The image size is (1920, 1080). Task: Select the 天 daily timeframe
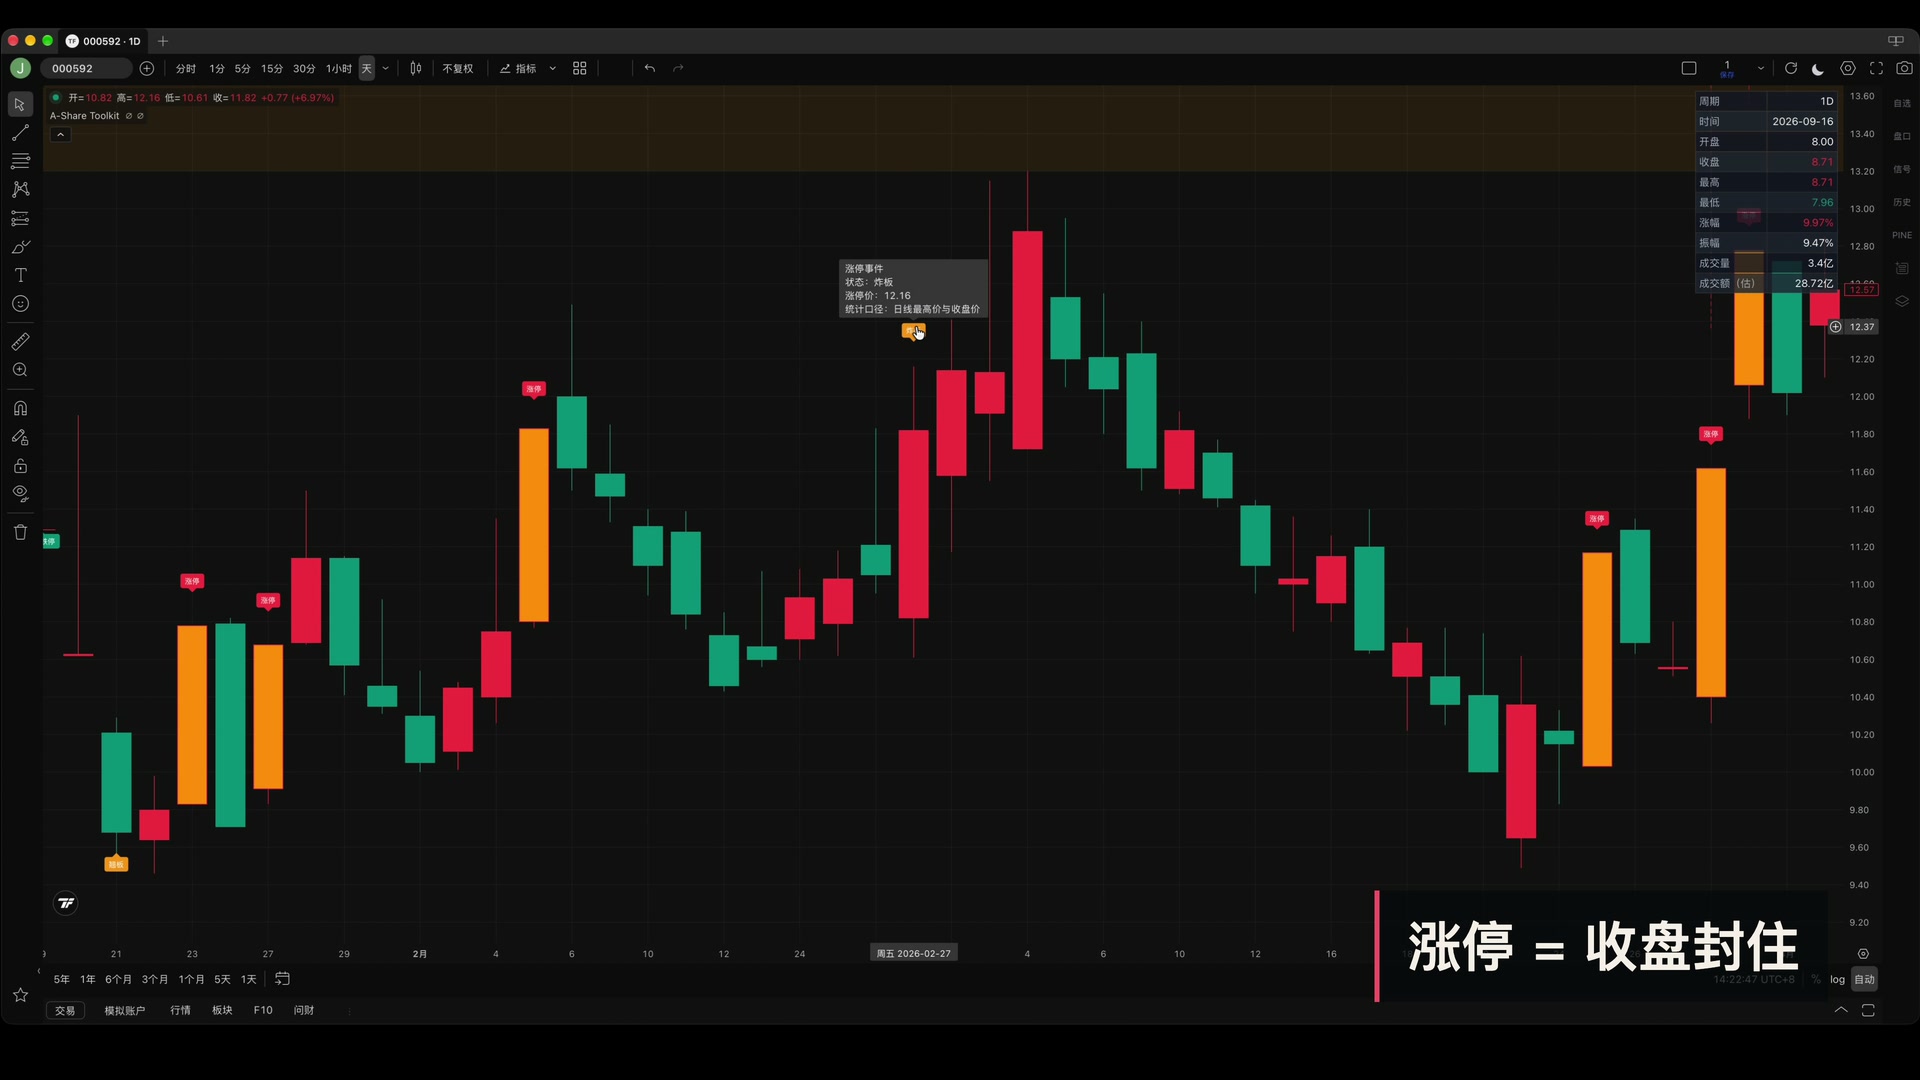367,69
